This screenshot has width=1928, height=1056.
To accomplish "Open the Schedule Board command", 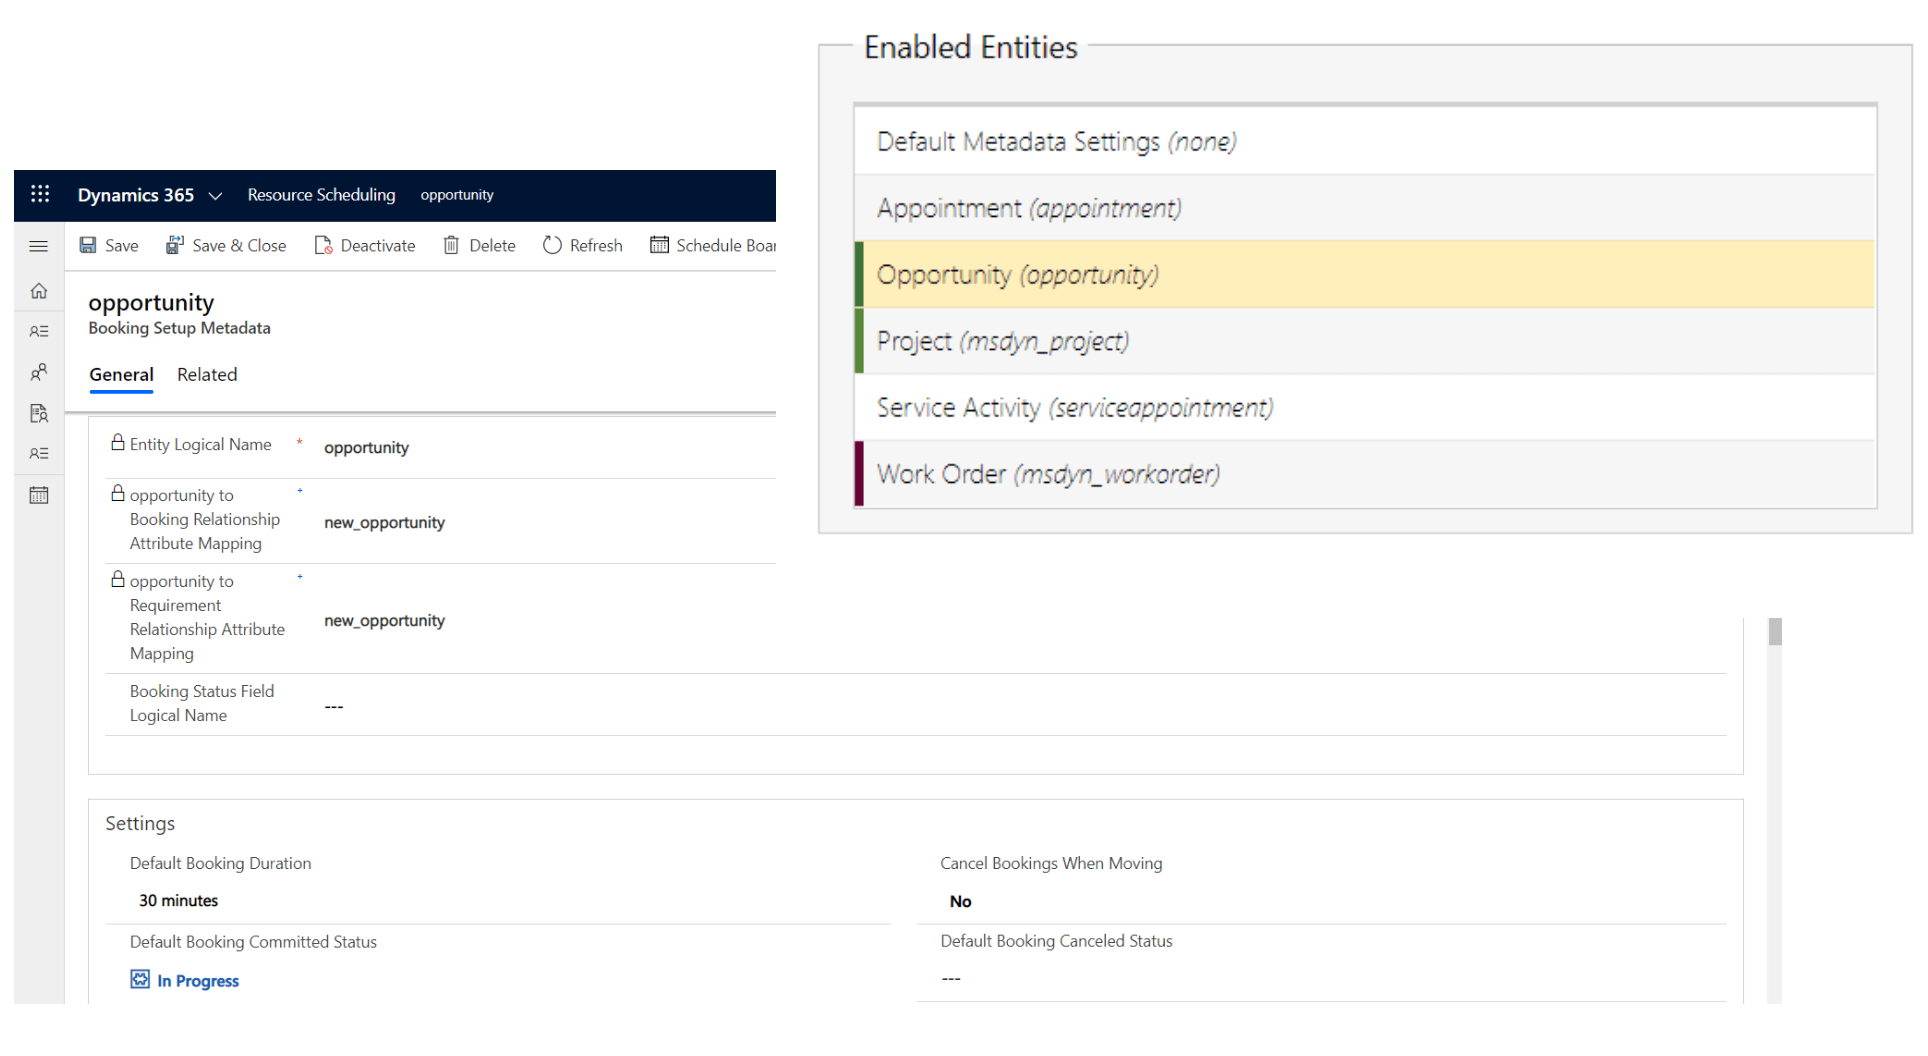I will (713, 245).
